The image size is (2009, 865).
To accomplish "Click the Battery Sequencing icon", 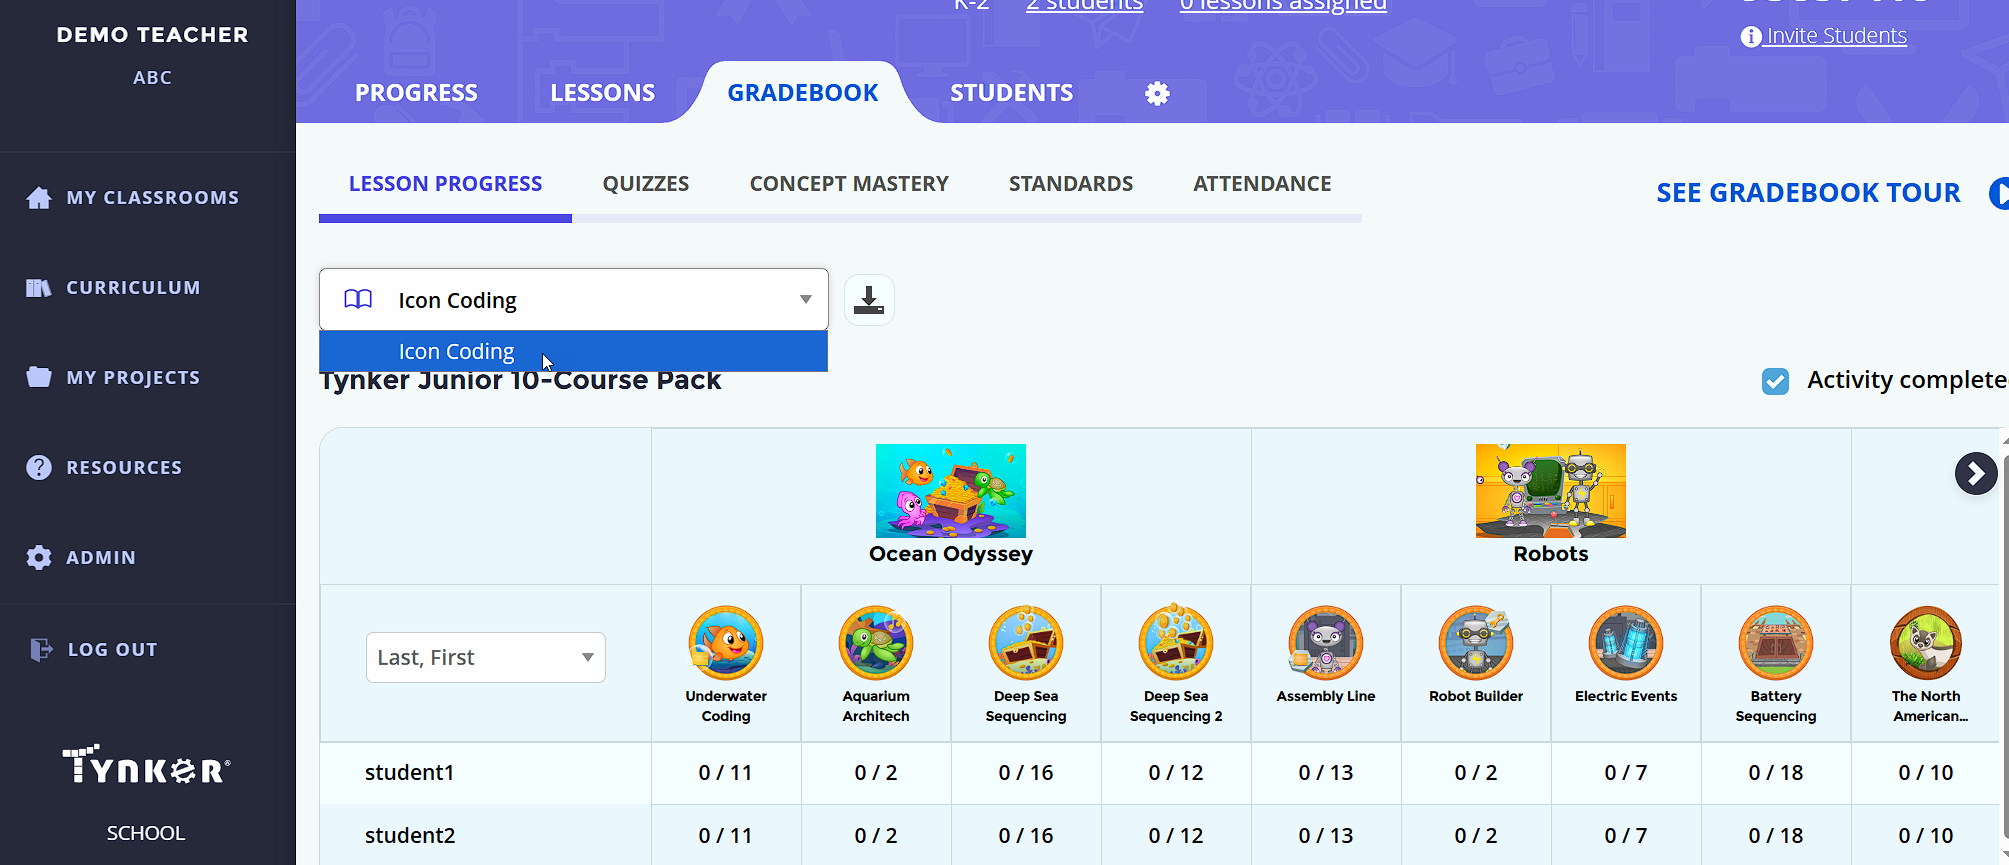I will click(1776, 643).
